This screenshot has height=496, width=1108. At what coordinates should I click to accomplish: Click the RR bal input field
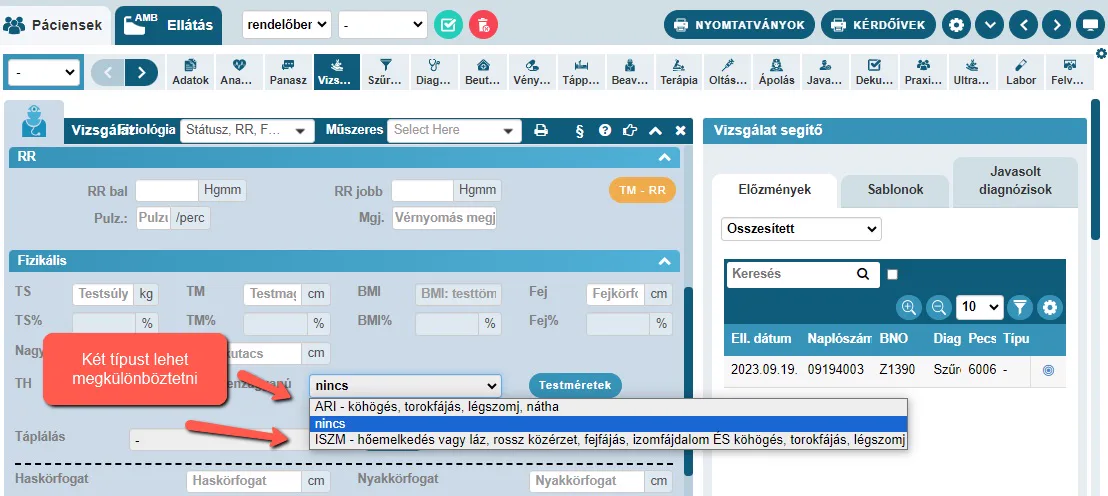[167, 190]
